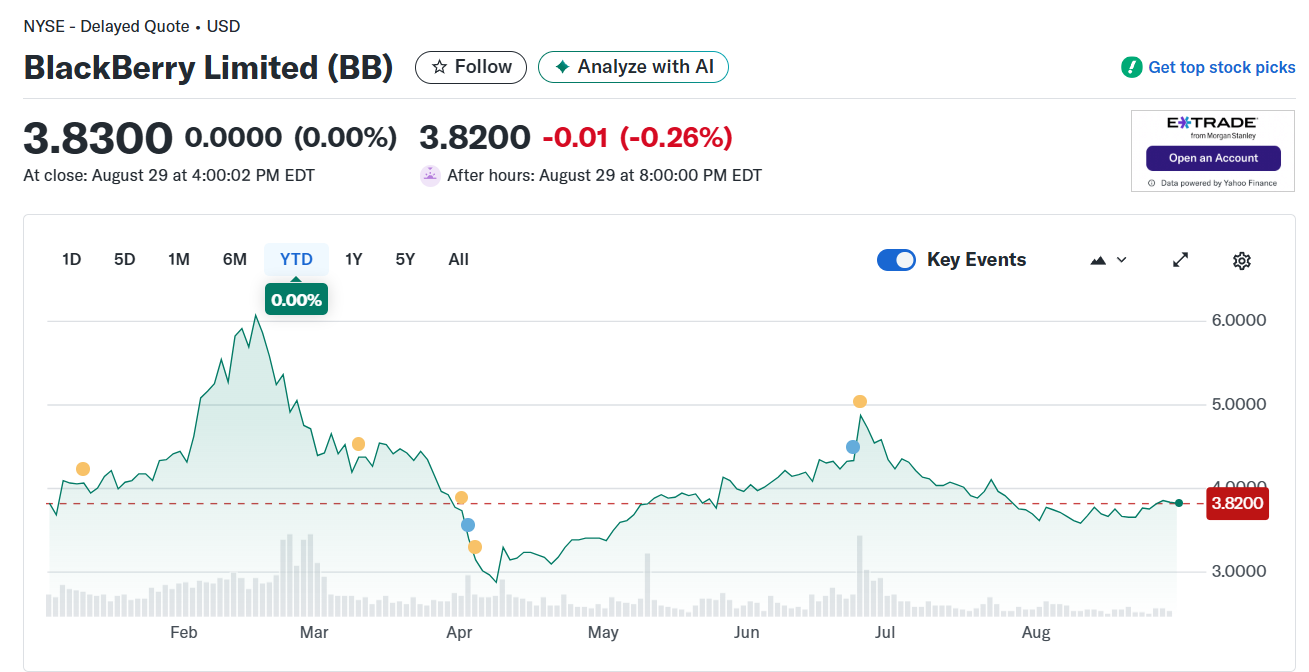Click the orange event marker at June peak
The width and height of the screenshot is (1309, 672).
pyautogui.click(x=860, y=402)
